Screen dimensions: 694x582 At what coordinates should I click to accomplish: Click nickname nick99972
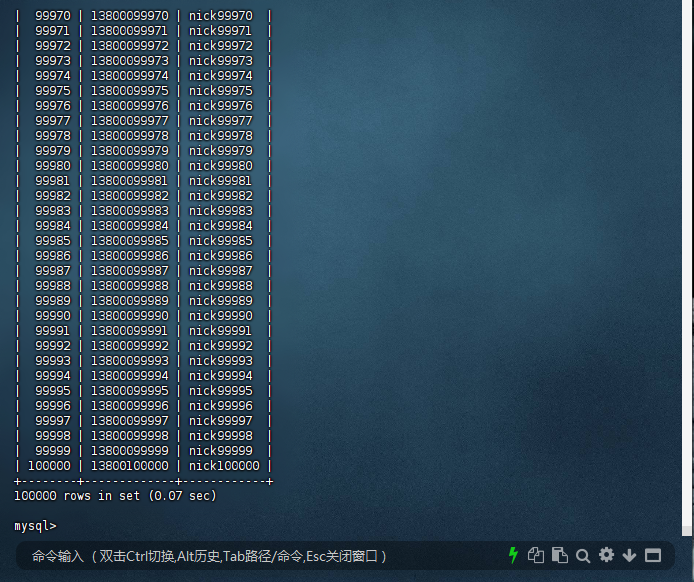[x=221, y=46]
